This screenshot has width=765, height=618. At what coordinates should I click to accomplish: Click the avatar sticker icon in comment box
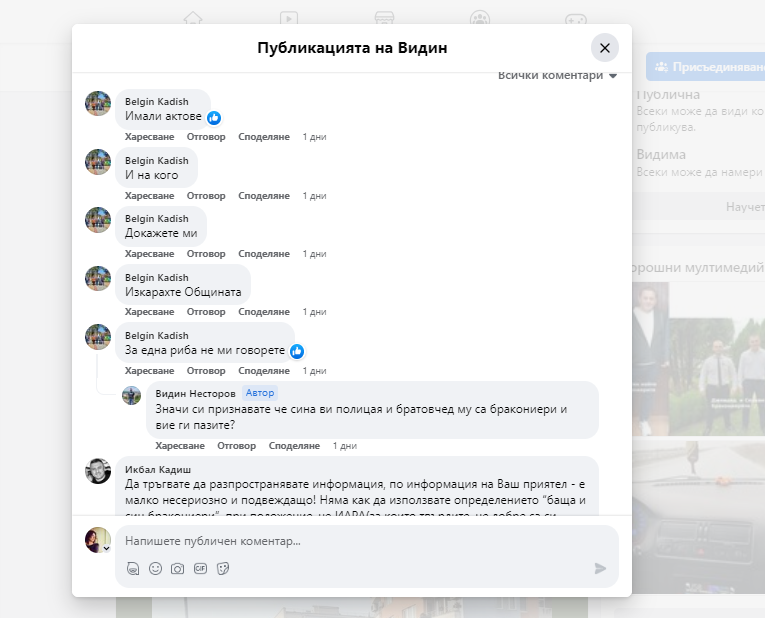[133, 568]
